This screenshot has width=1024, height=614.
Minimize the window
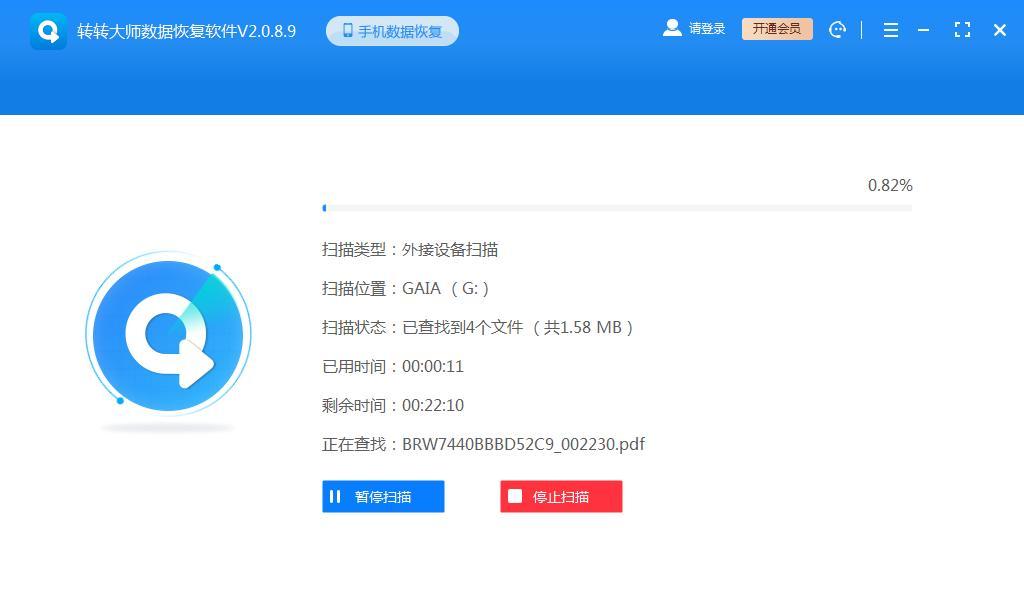923,29
